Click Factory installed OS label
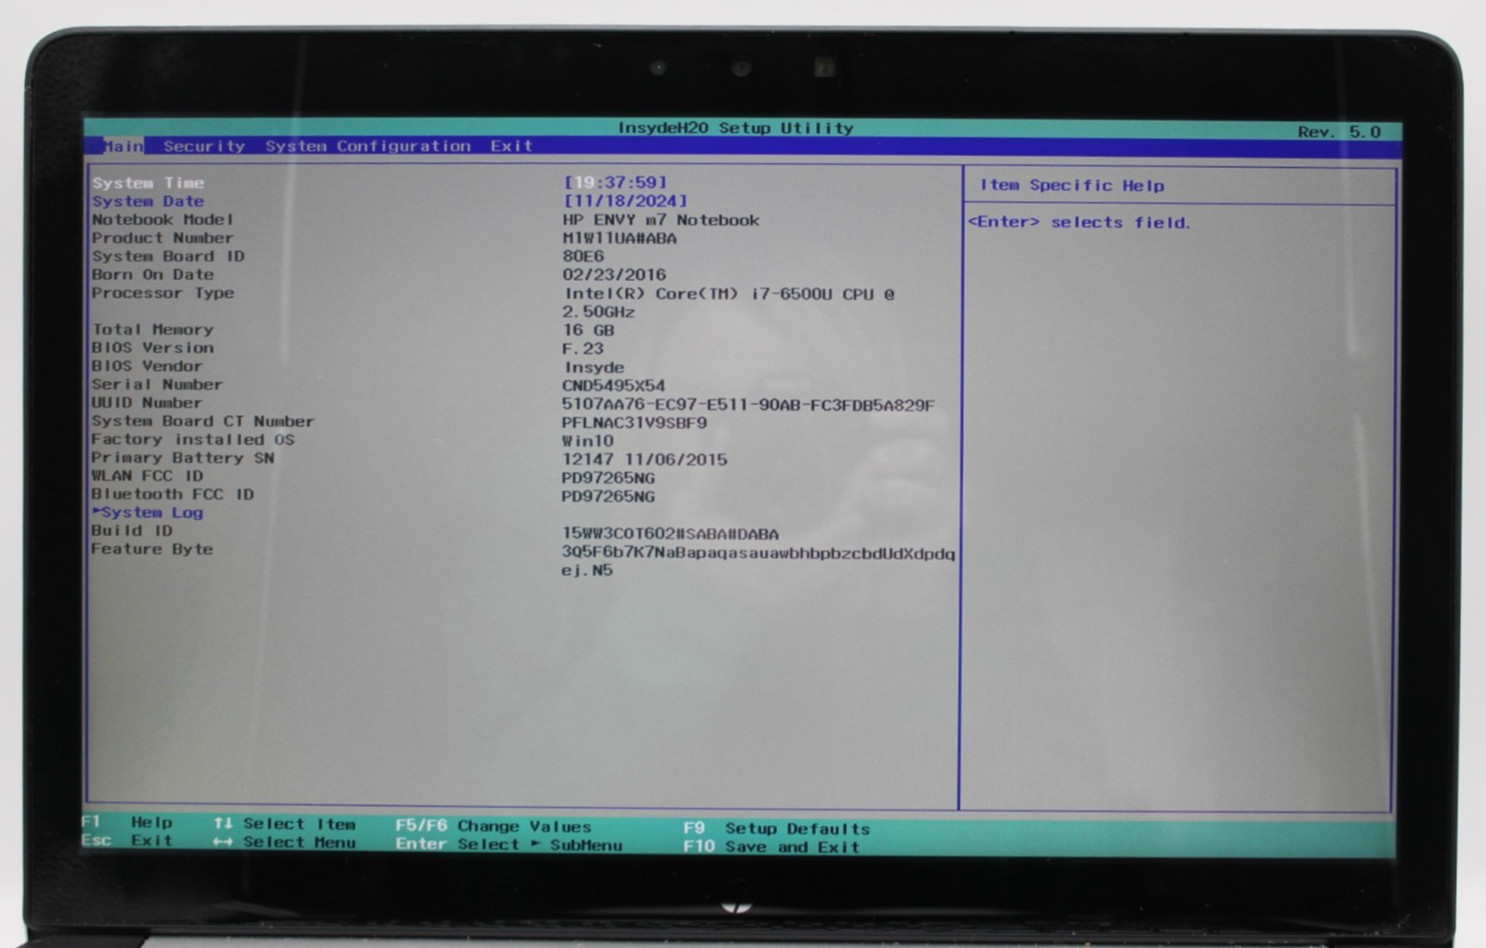Screen dimensions: 1486x948 click(193, 439)
